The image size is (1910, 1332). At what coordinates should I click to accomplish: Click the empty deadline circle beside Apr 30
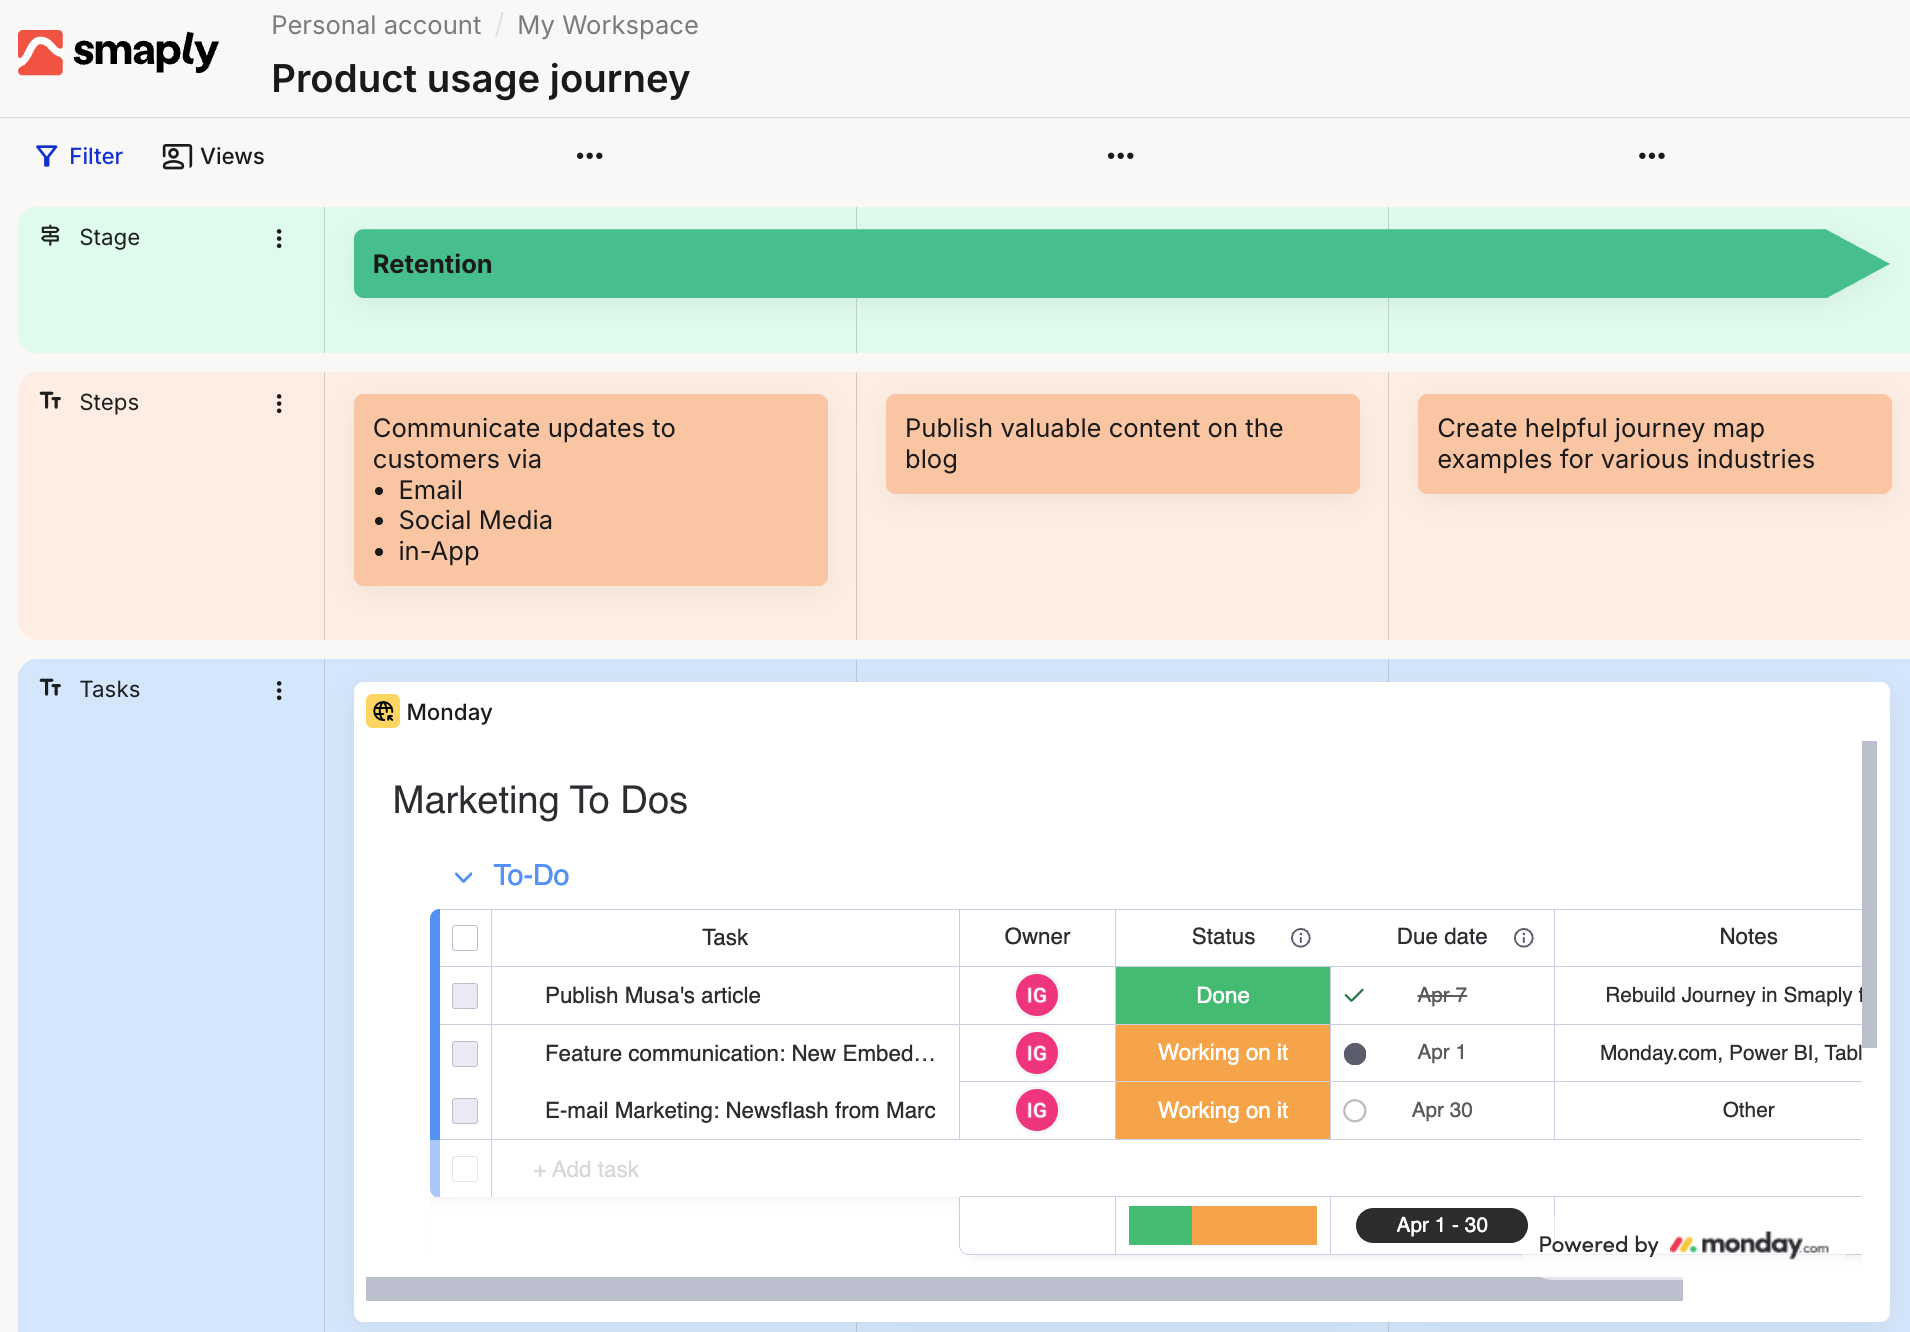[1355, 1110]
